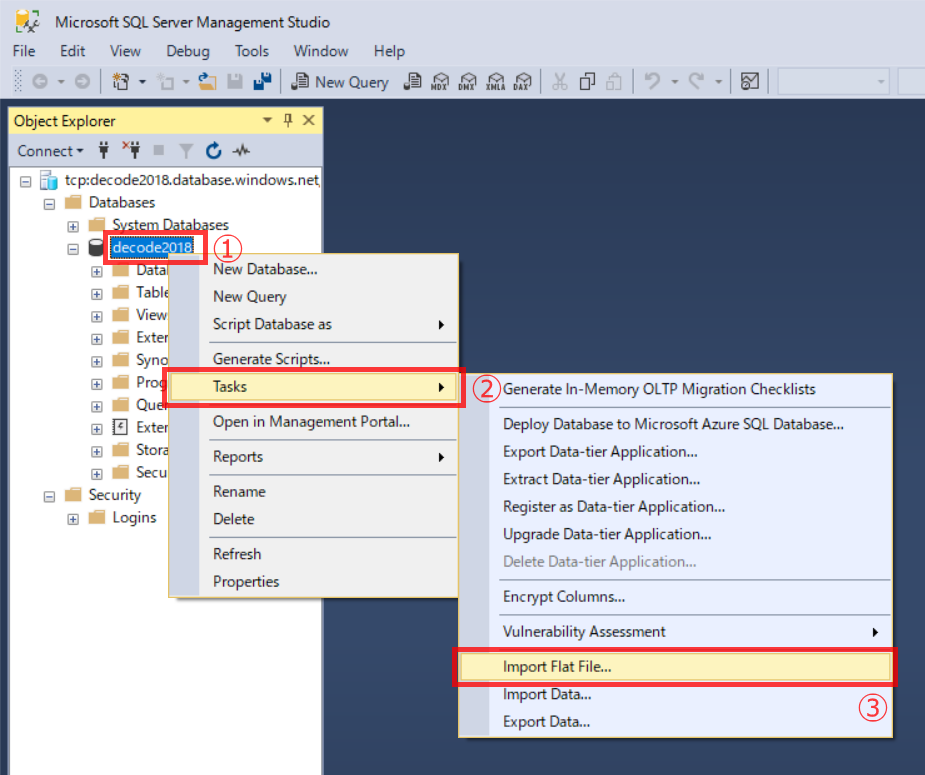Click the Activity Monitor pulse icon

[241, 151]
